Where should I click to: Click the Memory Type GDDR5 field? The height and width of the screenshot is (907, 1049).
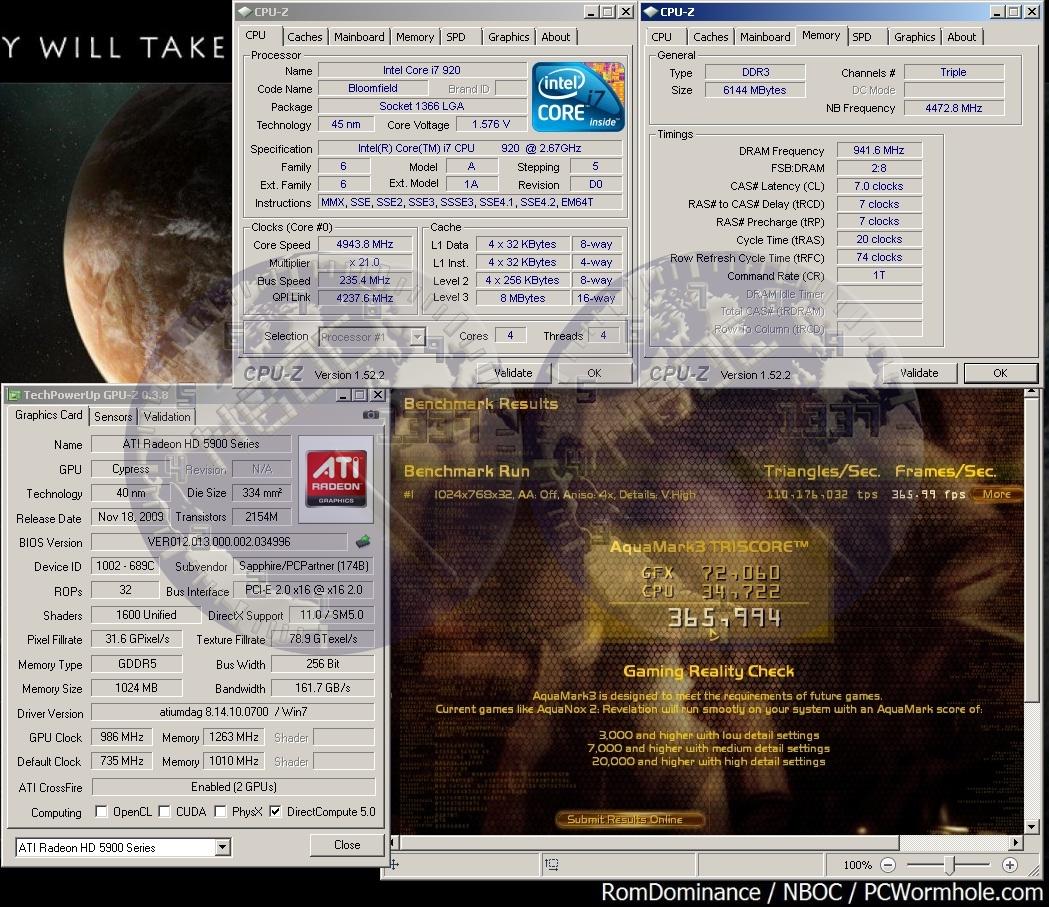(137, 664)
